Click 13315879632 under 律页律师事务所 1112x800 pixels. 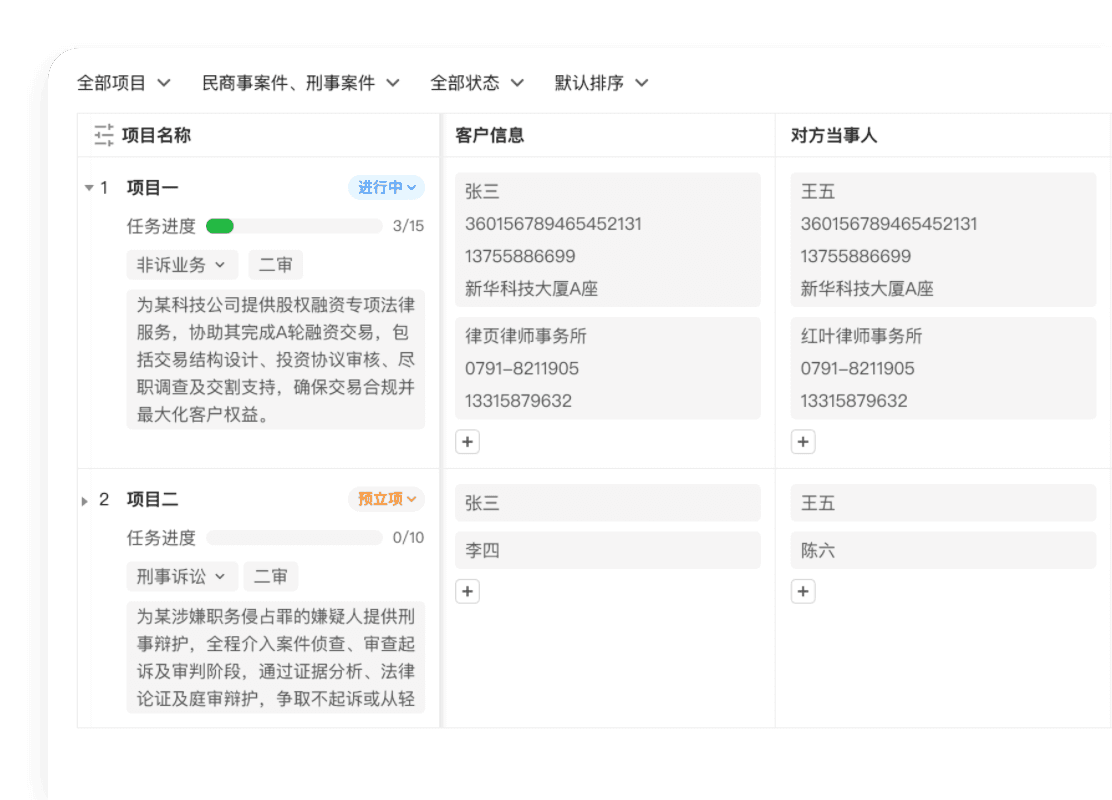518,401
